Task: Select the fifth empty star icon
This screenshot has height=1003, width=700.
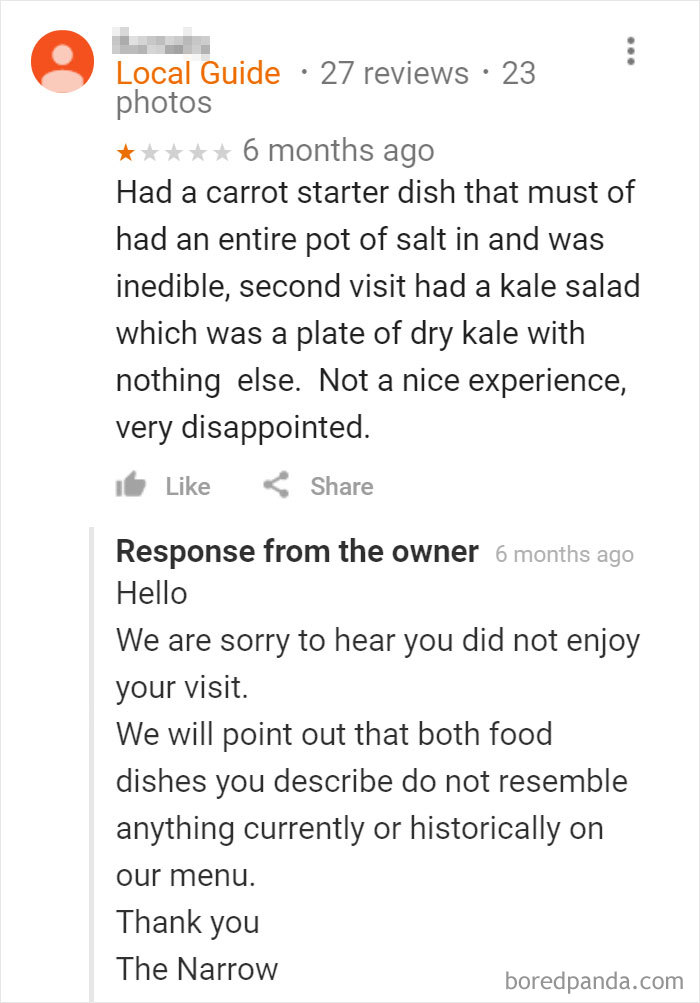Action: click(222, 150)
